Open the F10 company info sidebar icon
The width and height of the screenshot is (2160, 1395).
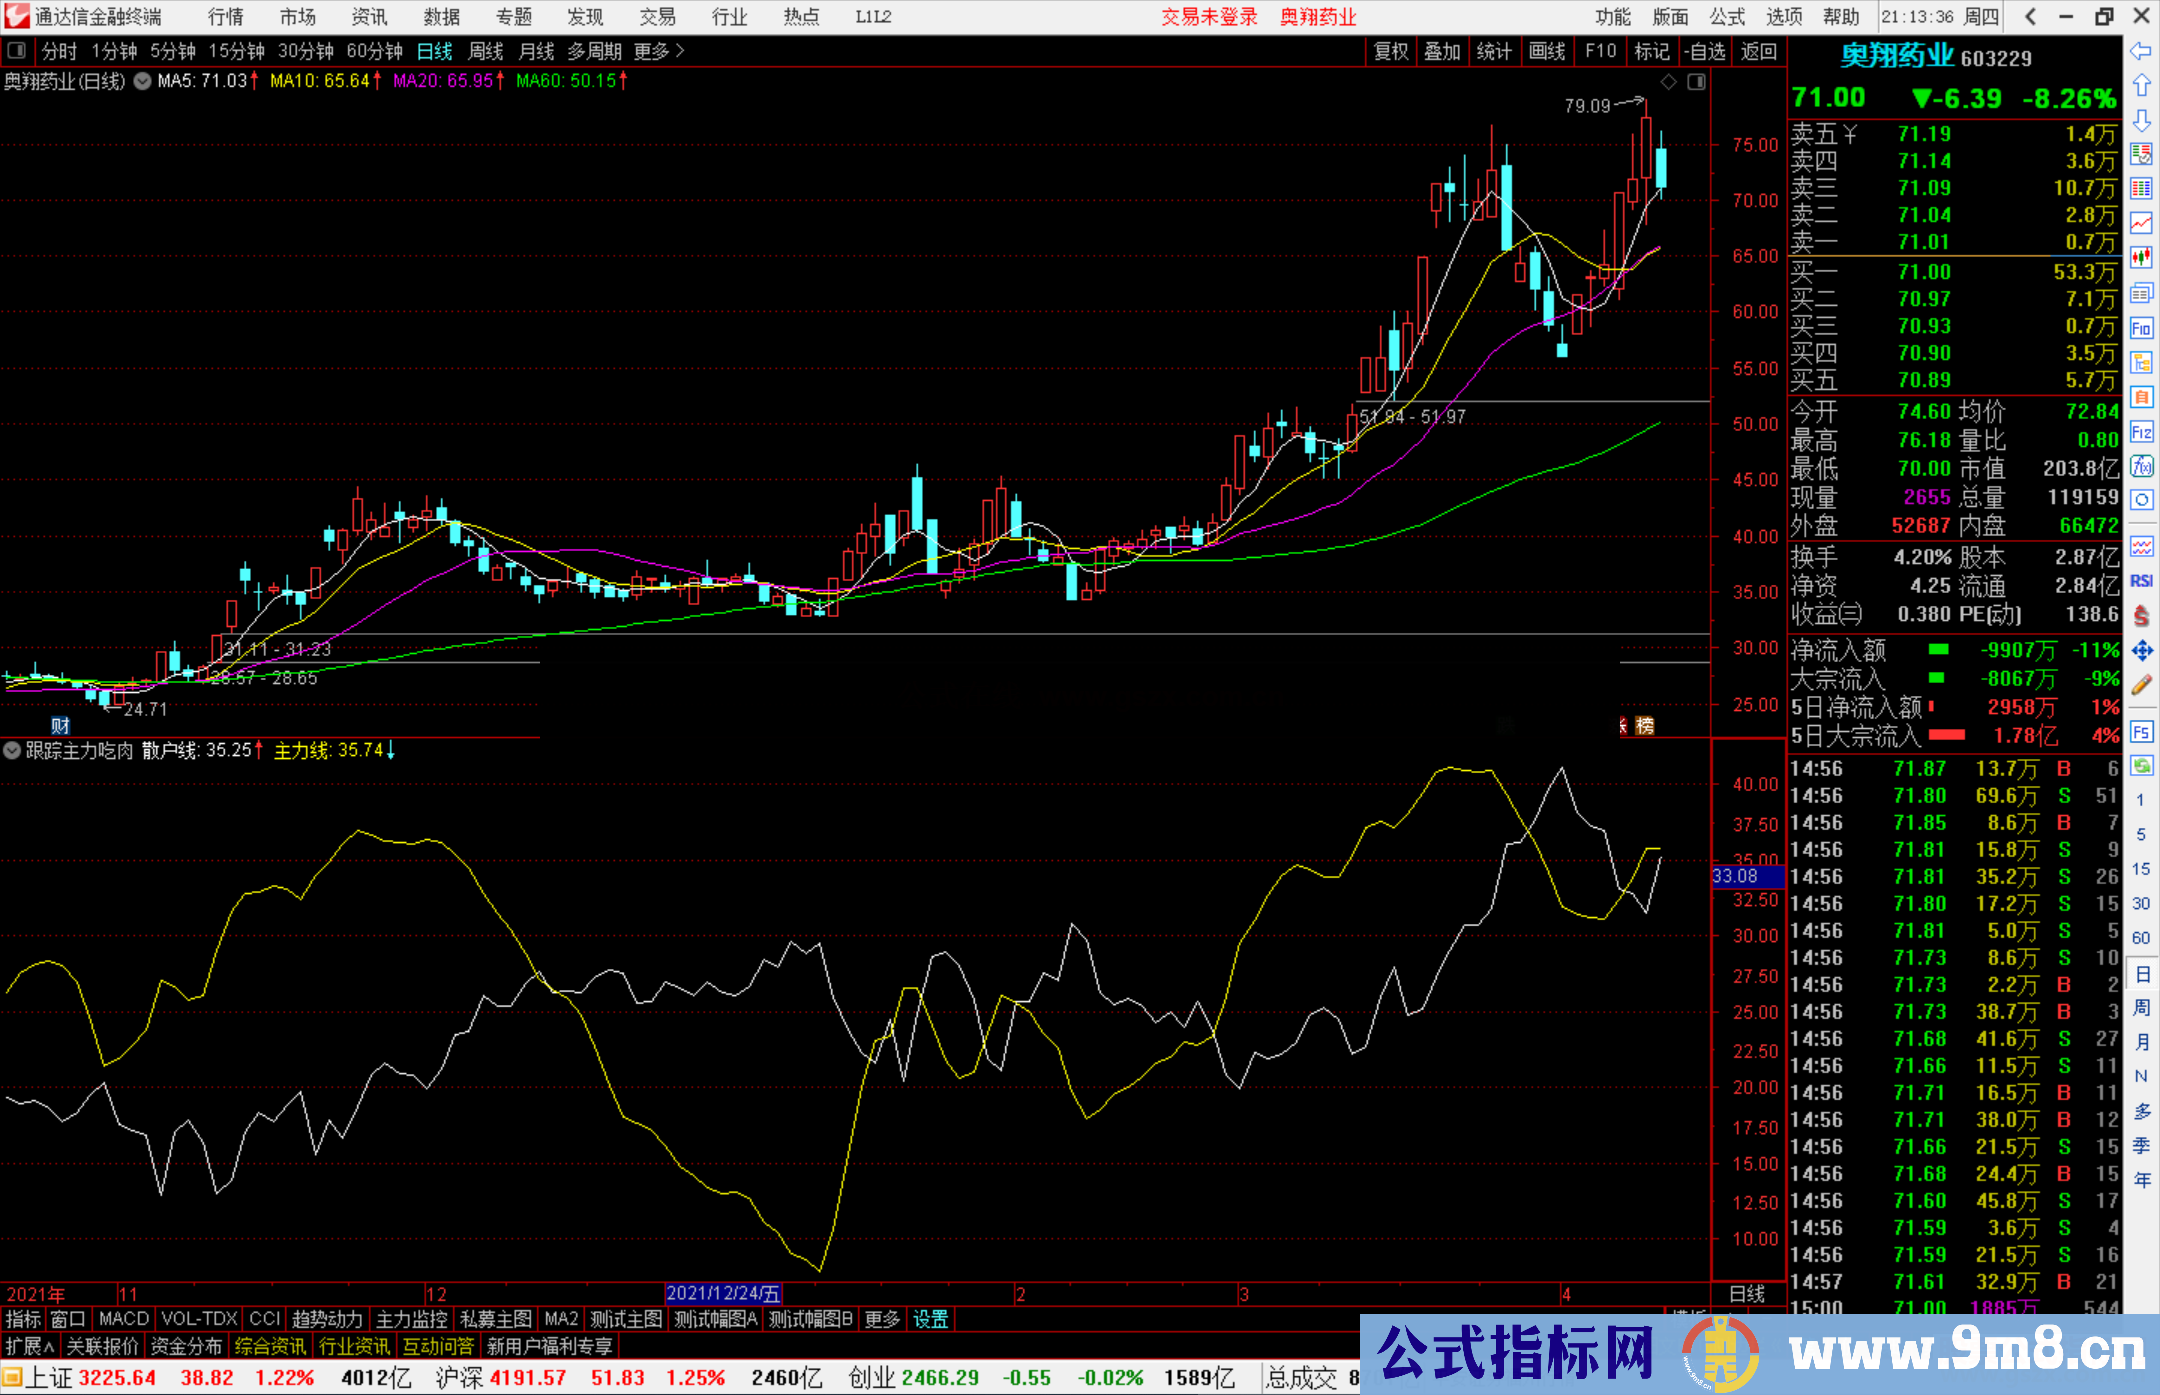(x=2141, y=329)
